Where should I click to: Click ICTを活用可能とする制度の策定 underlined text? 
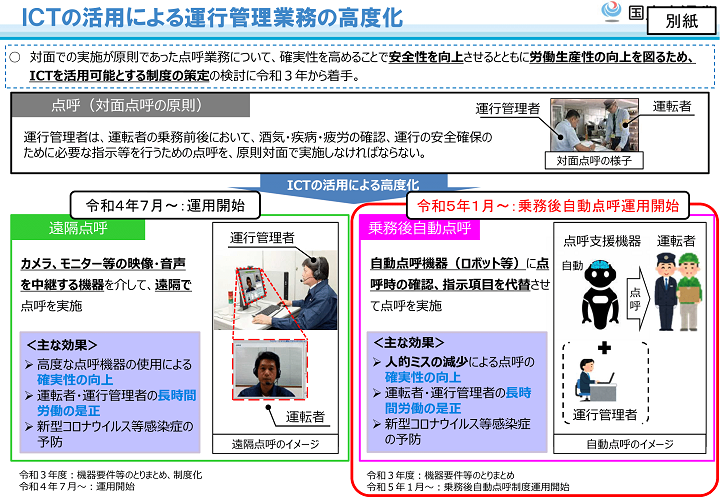click(x=119, y=75)
